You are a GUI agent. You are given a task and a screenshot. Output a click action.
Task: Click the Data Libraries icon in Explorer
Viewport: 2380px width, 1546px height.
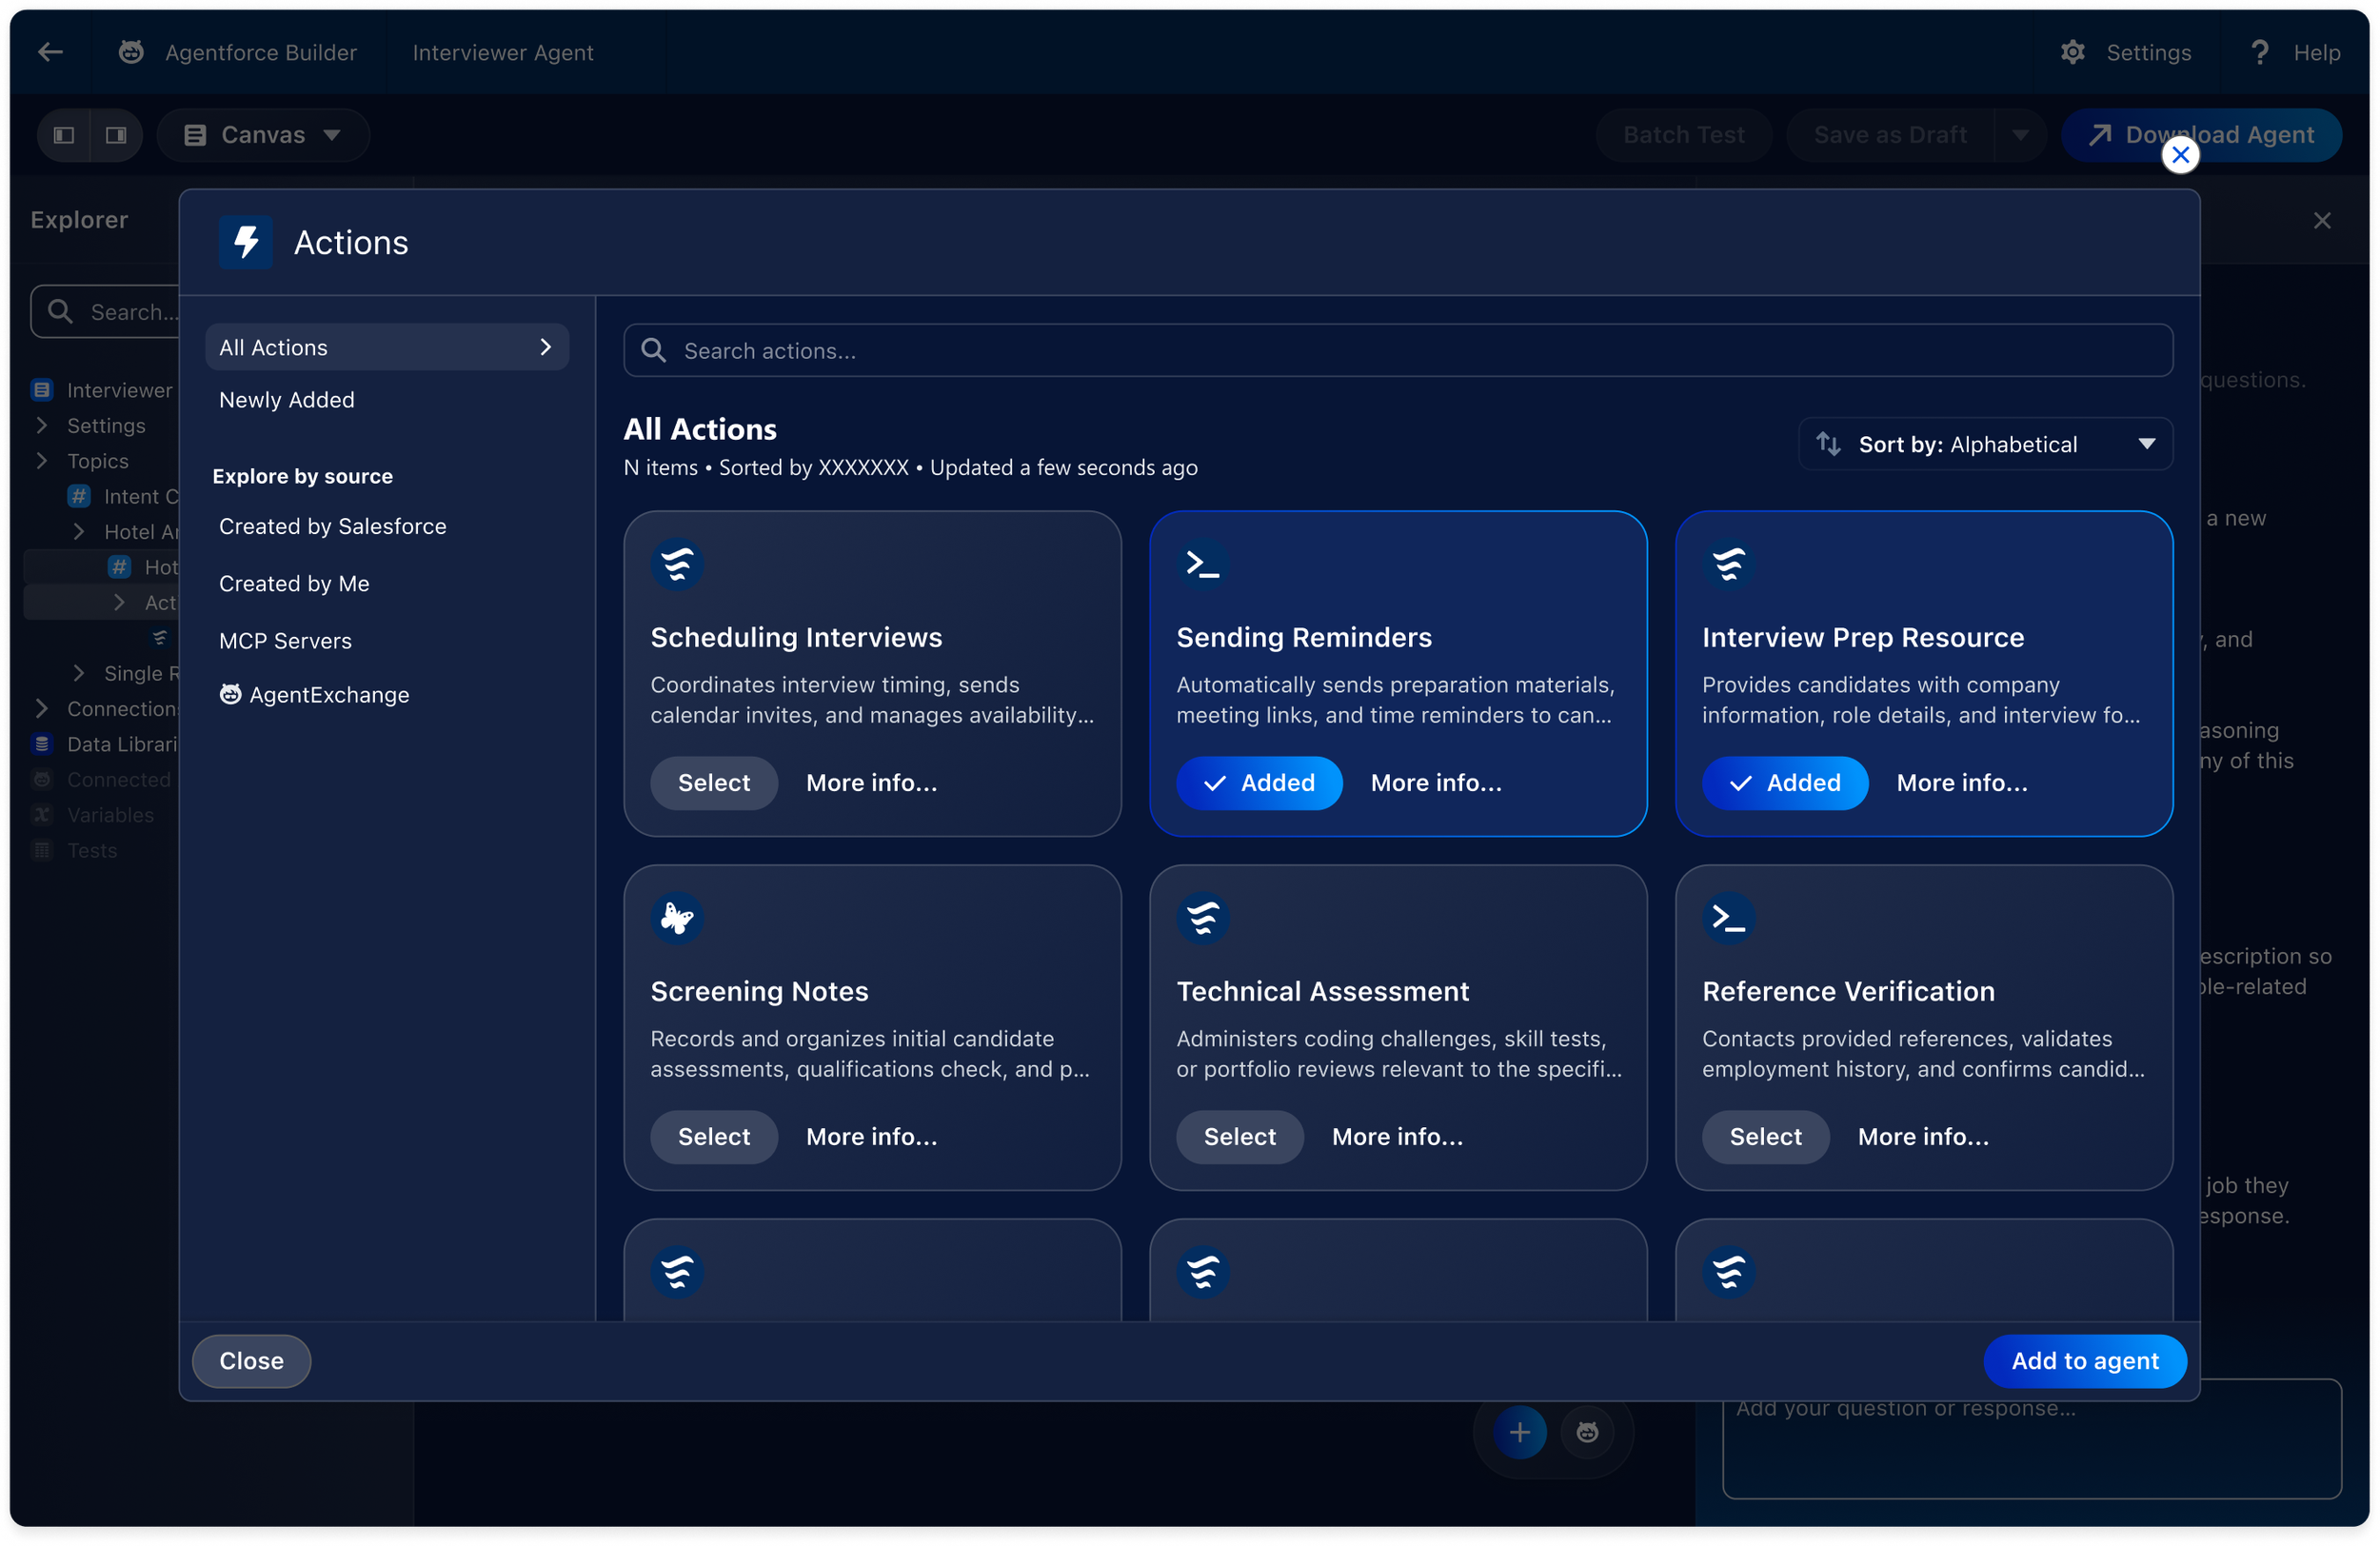pos(42,744)
